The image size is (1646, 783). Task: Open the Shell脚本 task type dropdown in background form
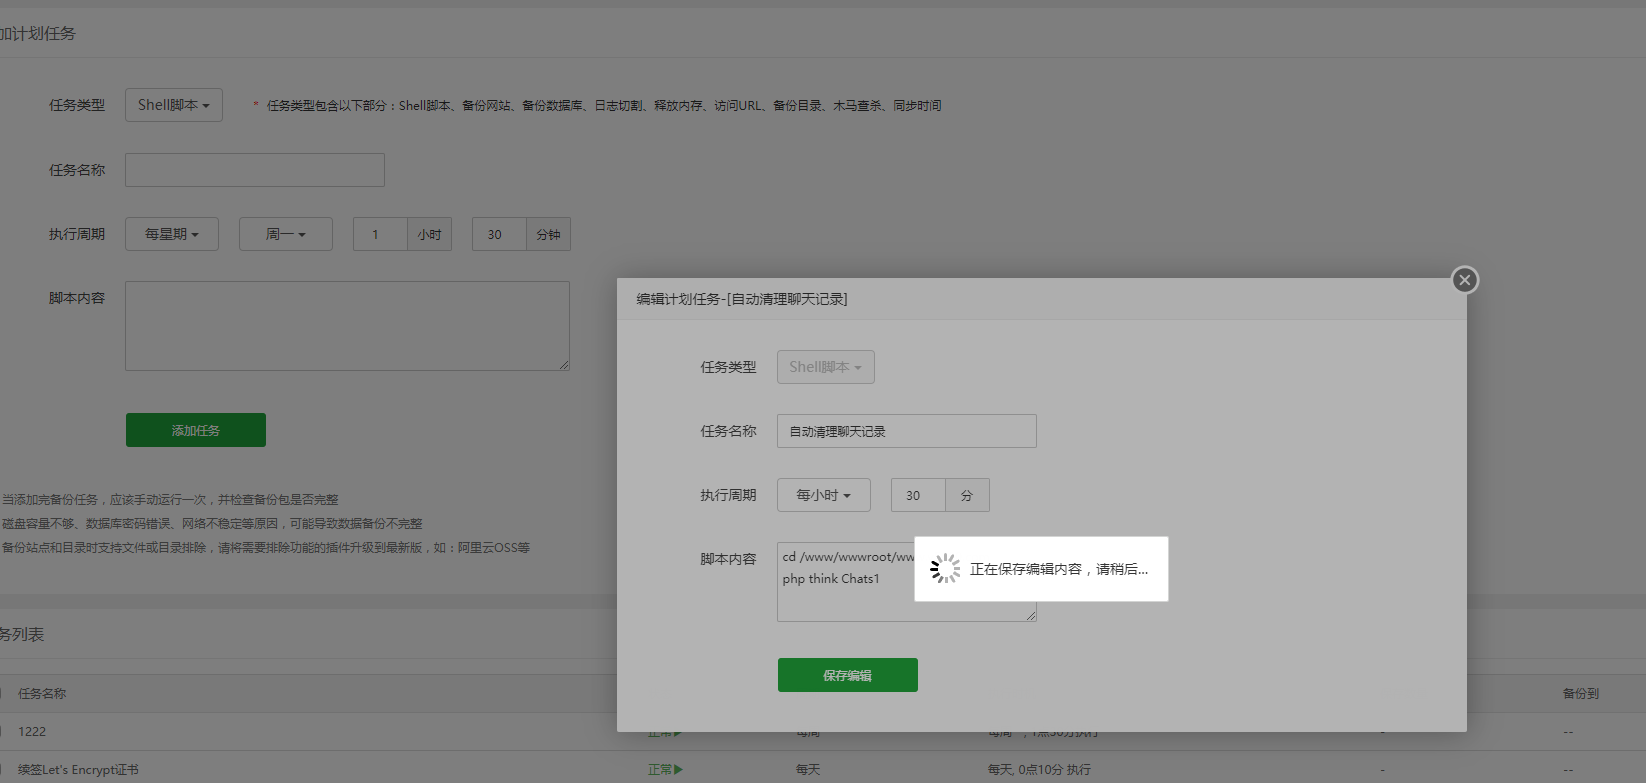click(174, 105)
